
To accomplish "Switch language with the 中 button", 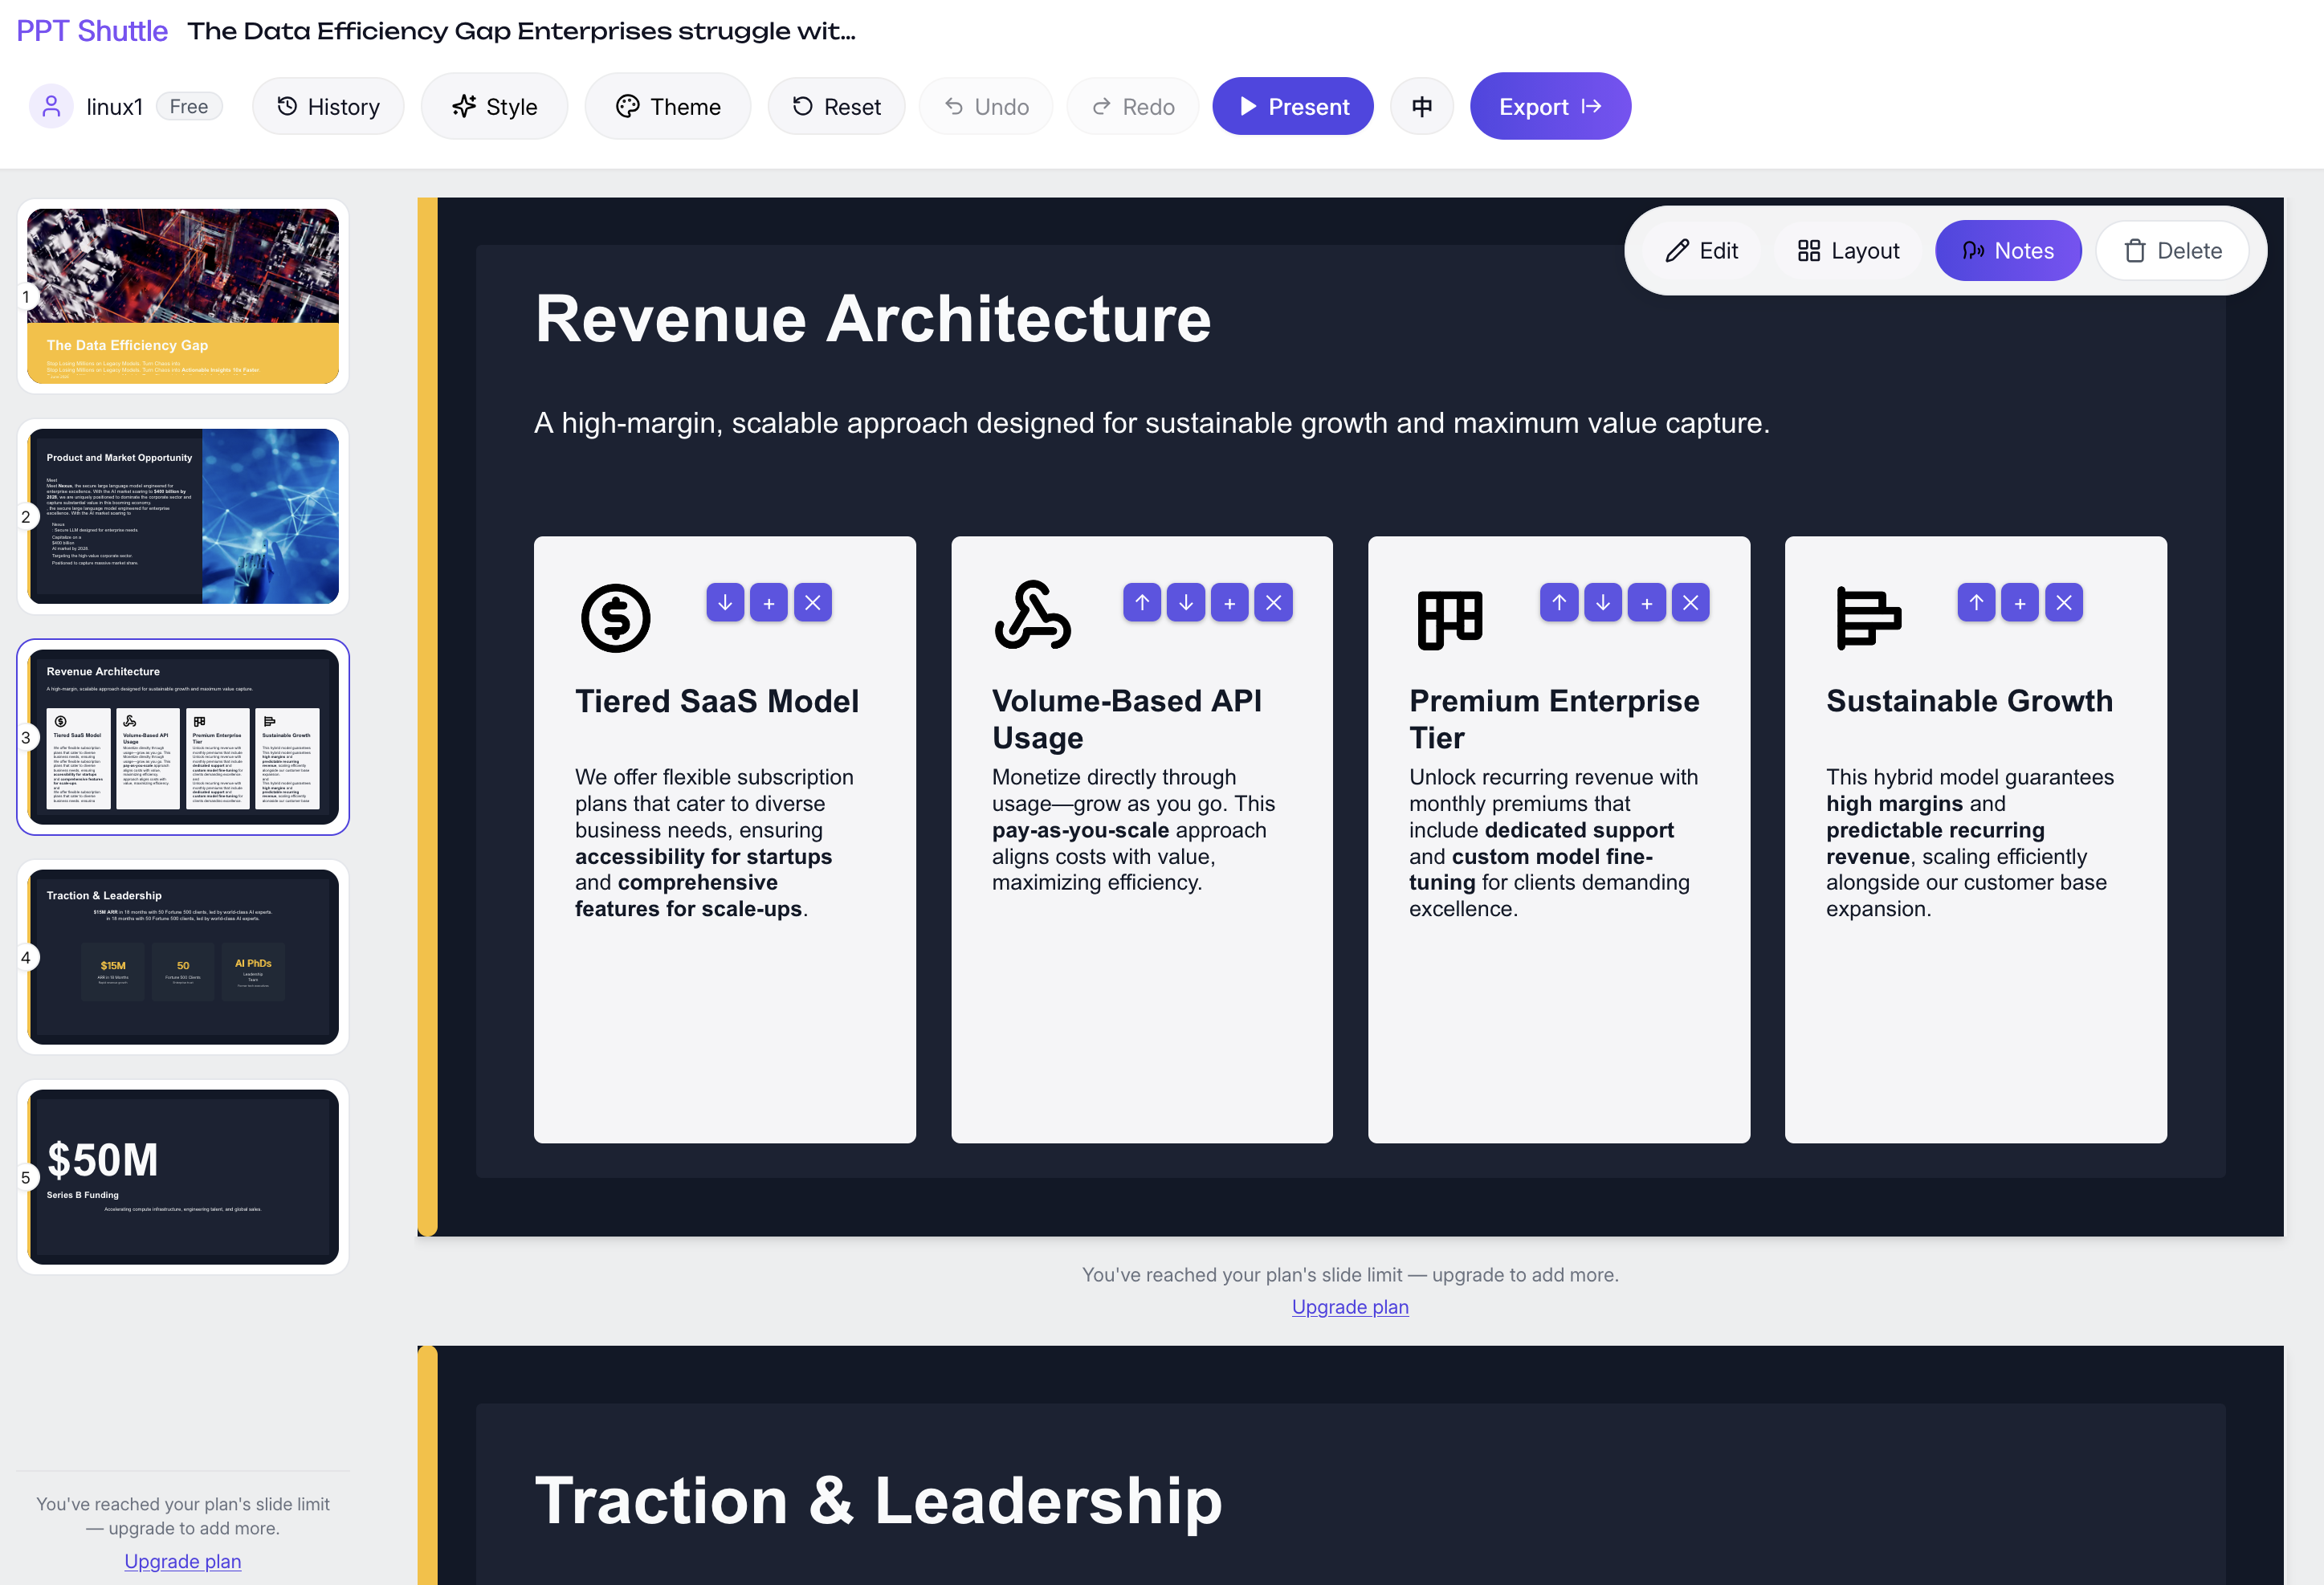I will click(x=1421, y=106).
